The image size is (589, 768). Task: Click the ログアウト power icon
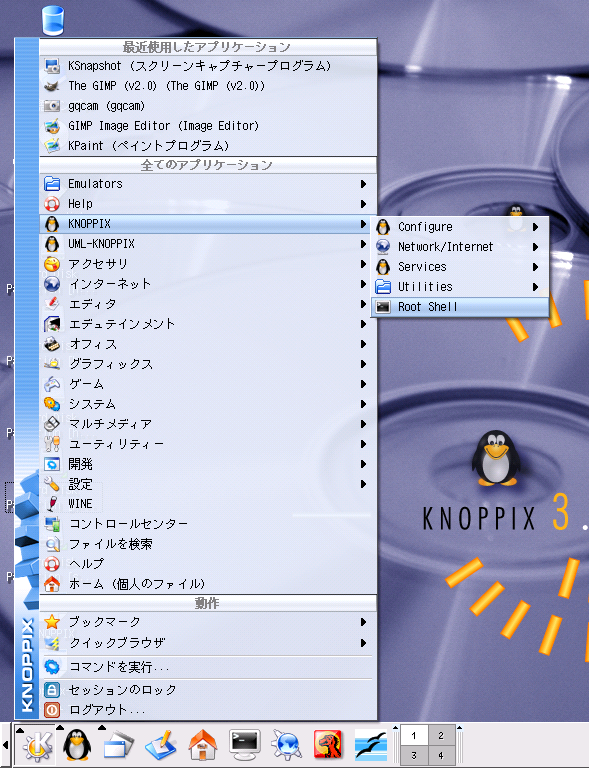click(x=52, y=710)
